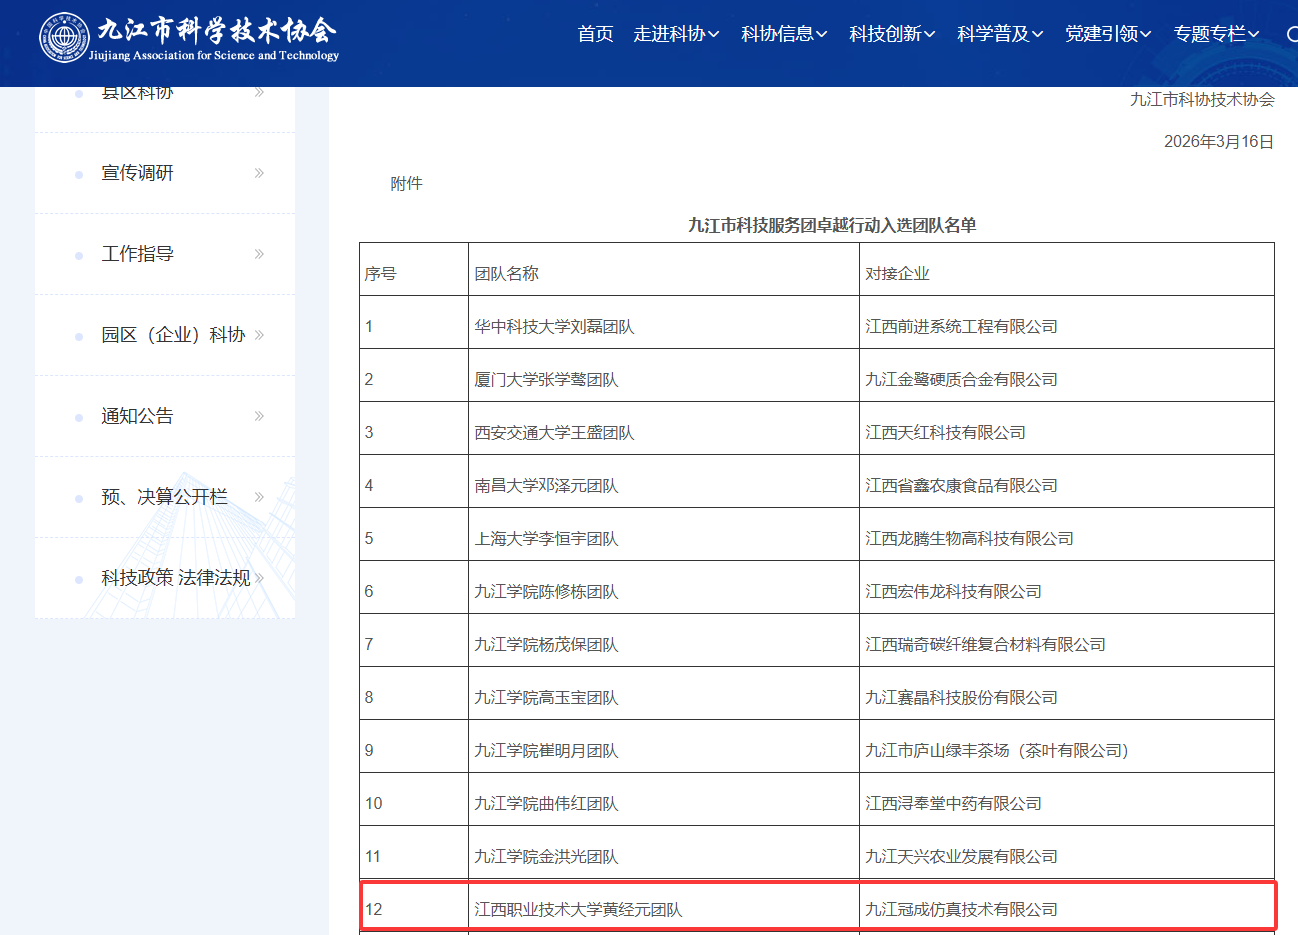The width and height of the screenshot is (1298, 935).
Task: Click the search icon in the header
Action: [1292, 34]
